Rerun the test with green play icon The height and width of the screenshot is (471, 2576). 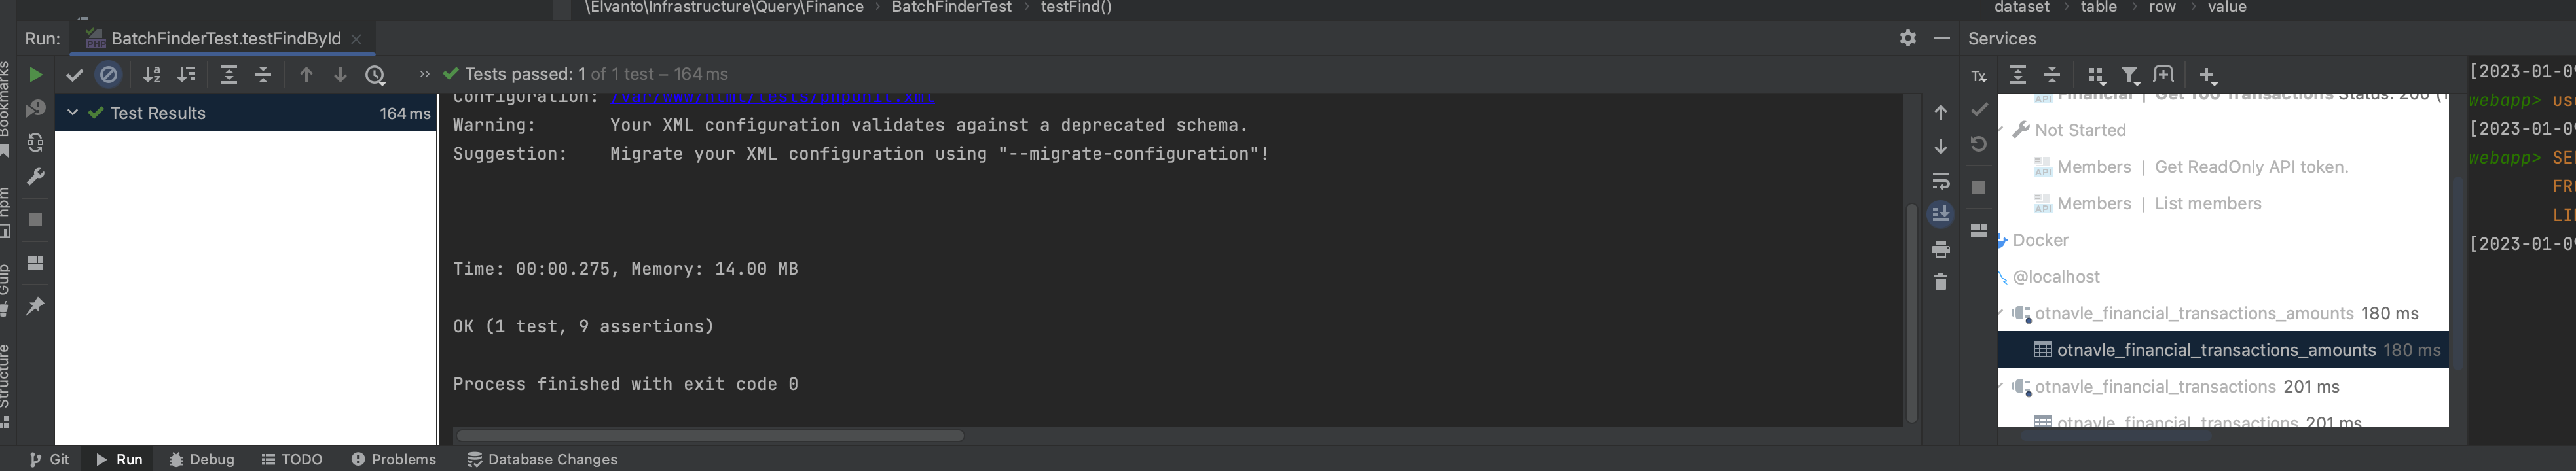point(35,75)
